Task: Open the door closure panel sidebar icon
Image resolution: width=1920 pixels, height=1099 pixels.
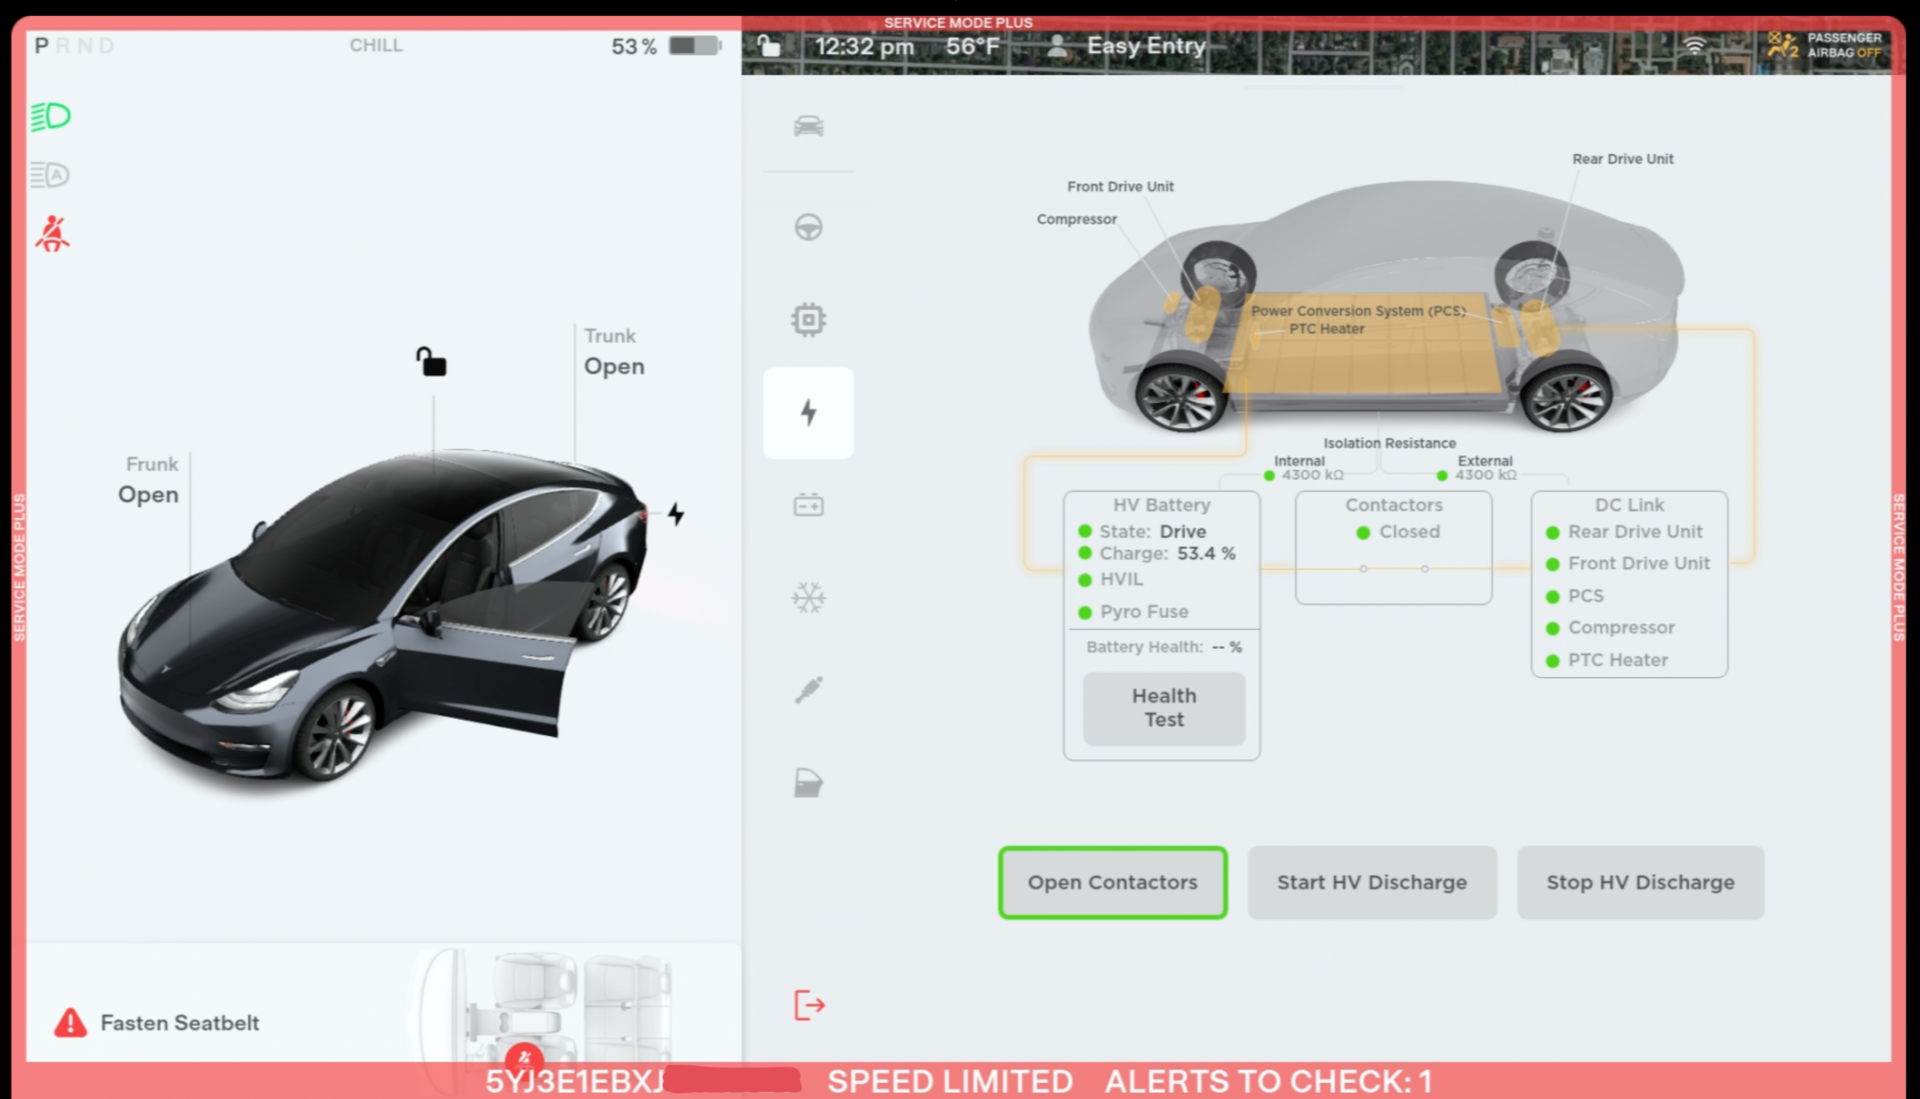Action: pos(808,783)
